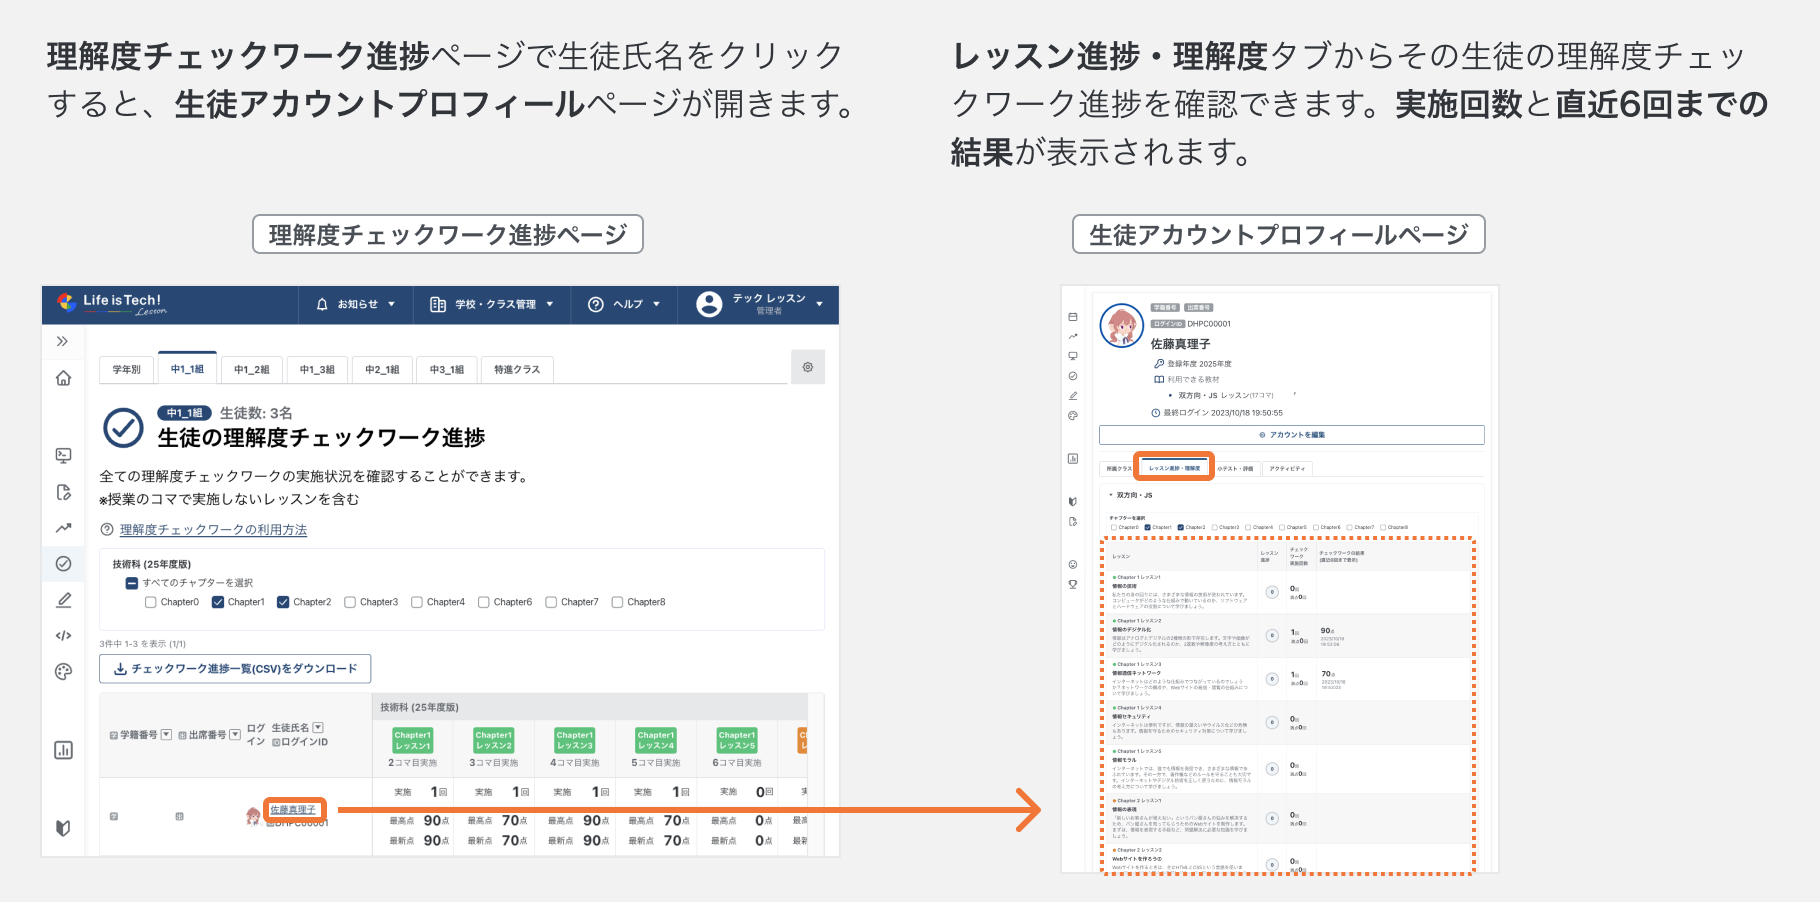Select the bookmark icon at sidebar bottom
This screenshot has height=902, width=1820.
64,827
